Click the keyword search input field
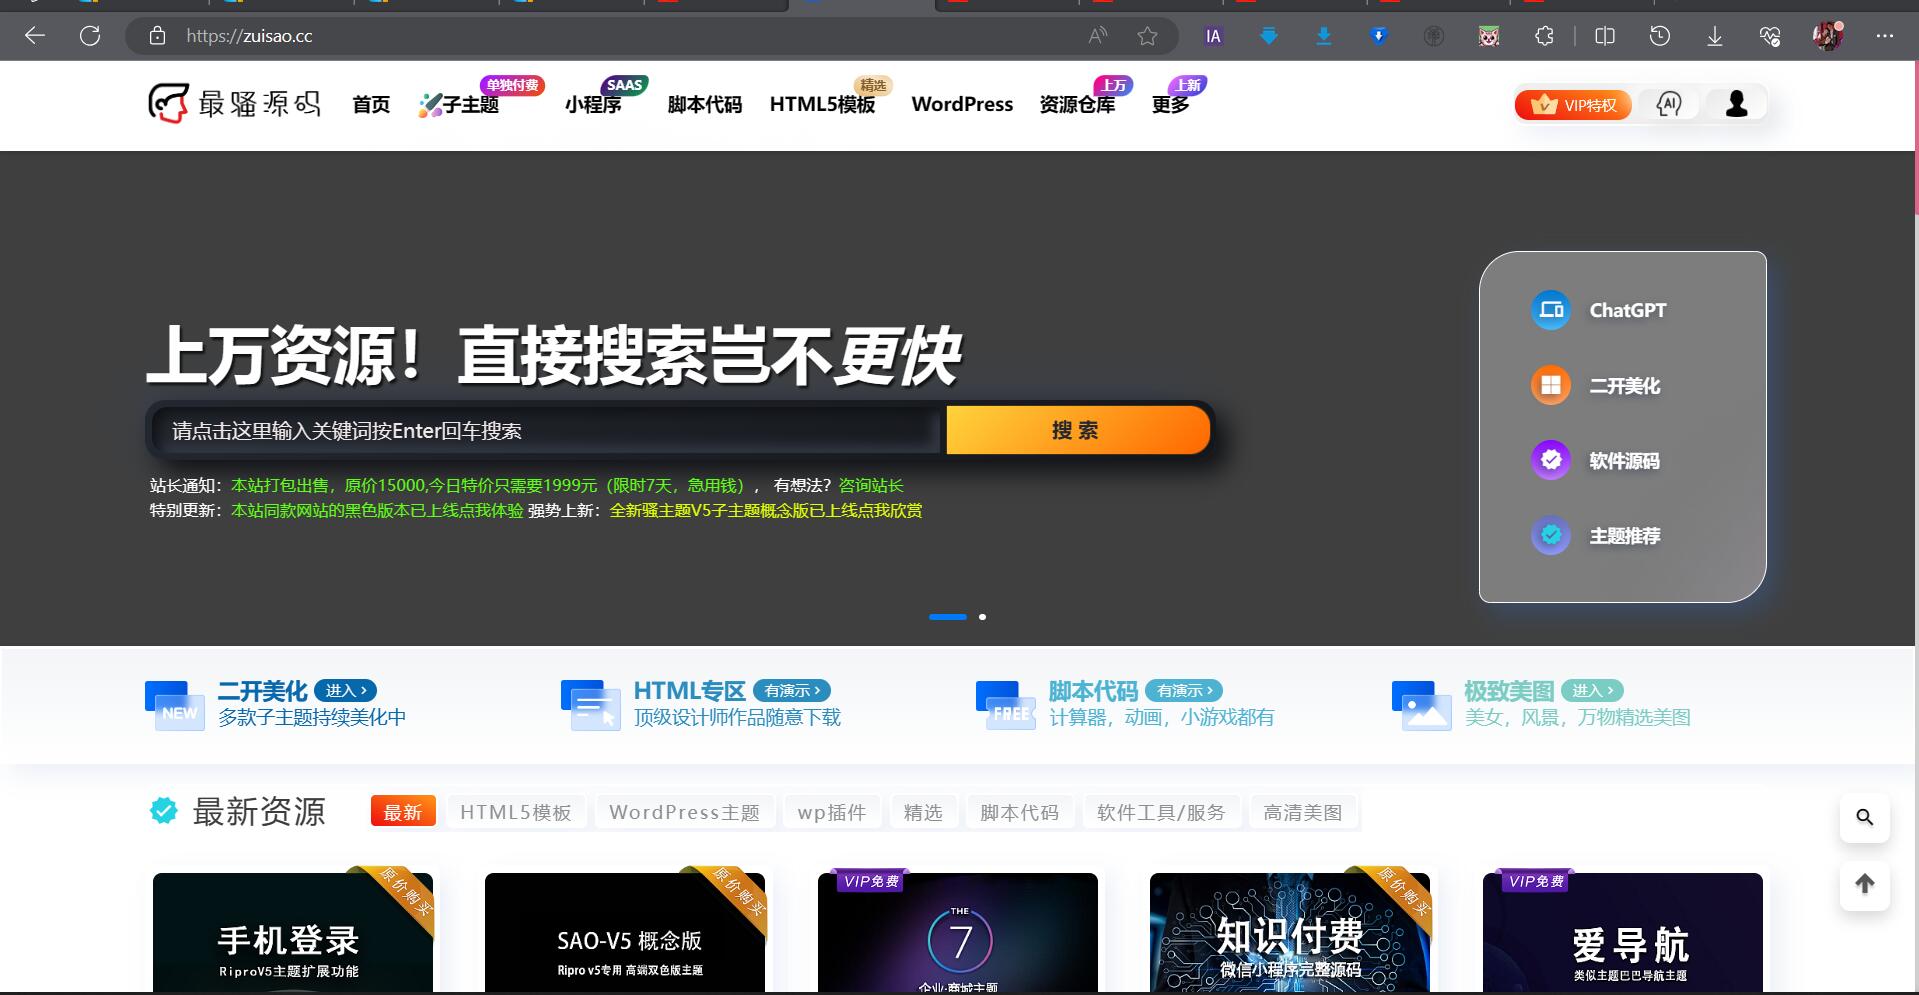 coord(545,431)
